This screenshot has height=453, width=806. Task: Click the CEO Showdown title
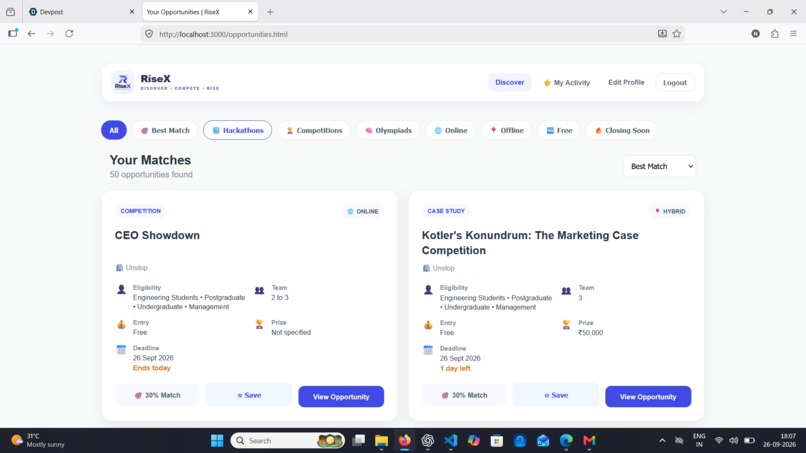click(x=157, y=235)
